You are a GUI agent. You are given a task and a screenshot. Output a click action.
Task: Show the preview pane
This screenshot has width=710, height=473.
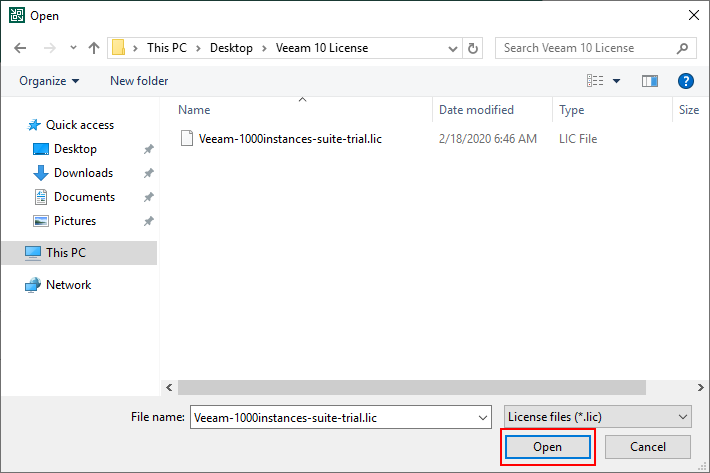tap(650, 81)
